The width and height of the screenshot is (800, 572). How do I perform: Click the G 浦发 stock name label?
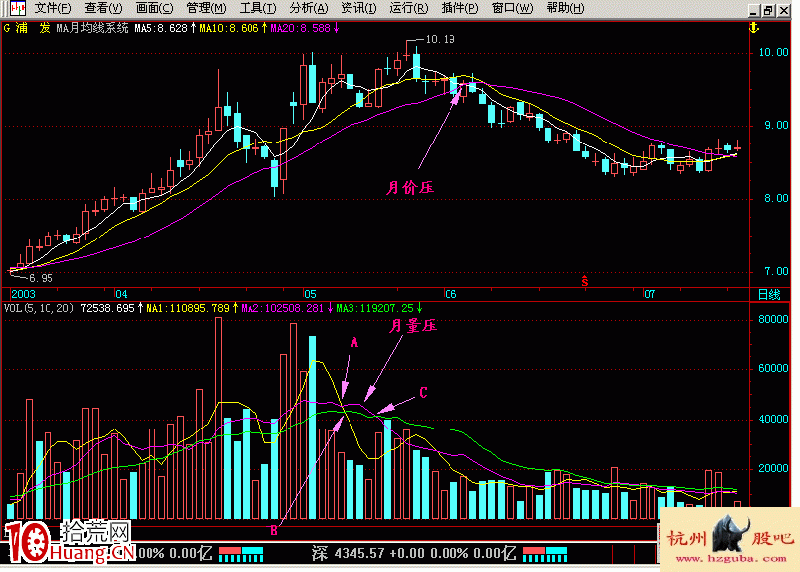coord(27,28)
